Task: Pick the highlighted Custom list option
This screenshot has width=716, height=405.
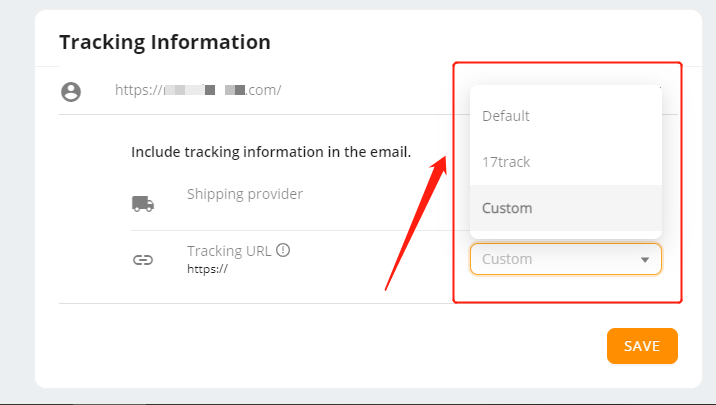Action: point(566,208)
